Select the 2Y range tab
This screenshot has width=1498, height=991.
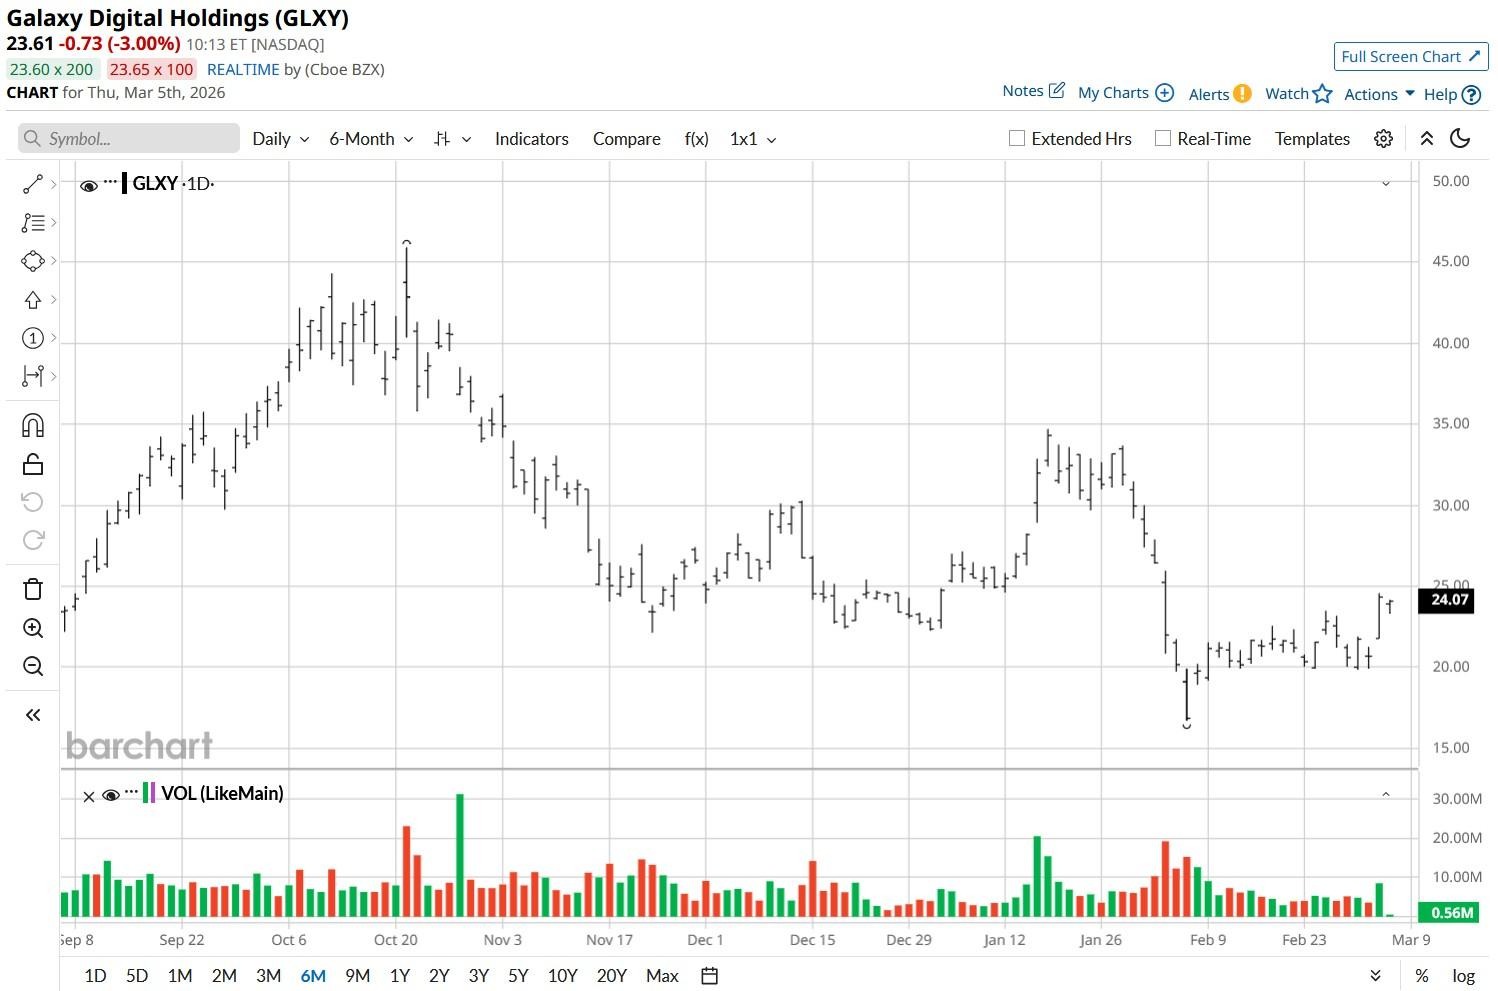point(439,976)
